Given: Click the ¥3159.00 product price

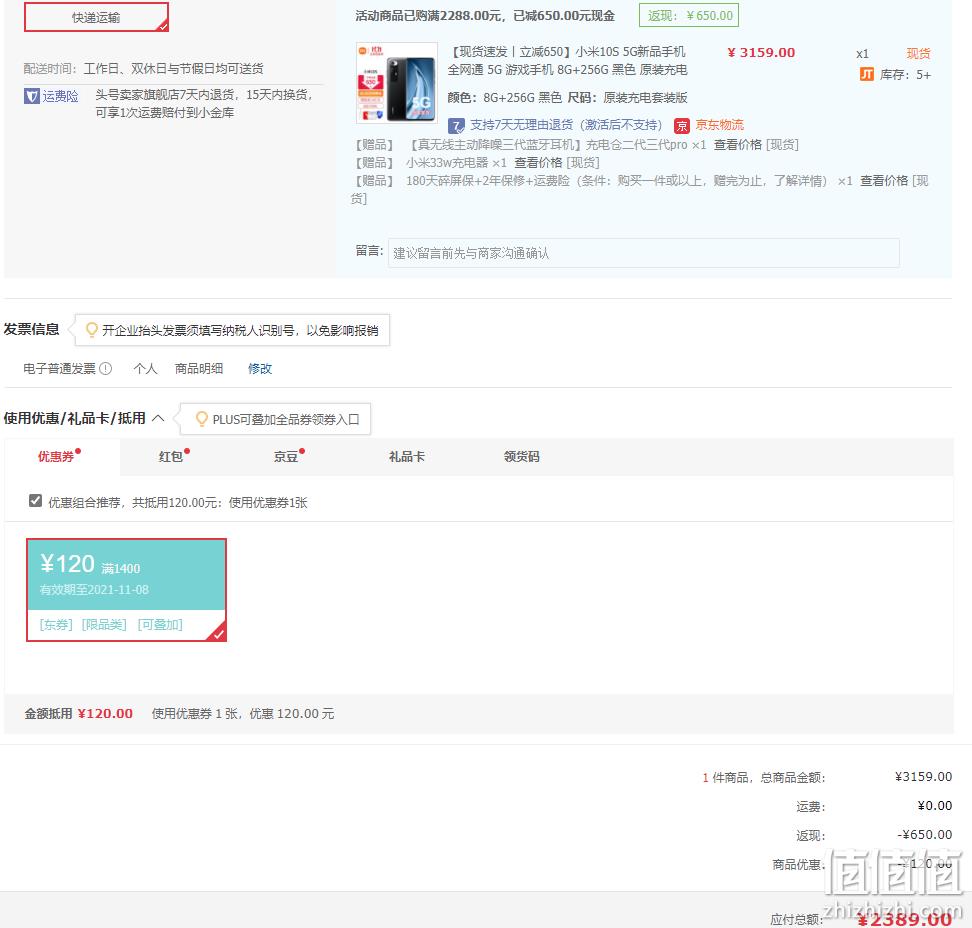Looking at the screenshot, I should [761, 53].
